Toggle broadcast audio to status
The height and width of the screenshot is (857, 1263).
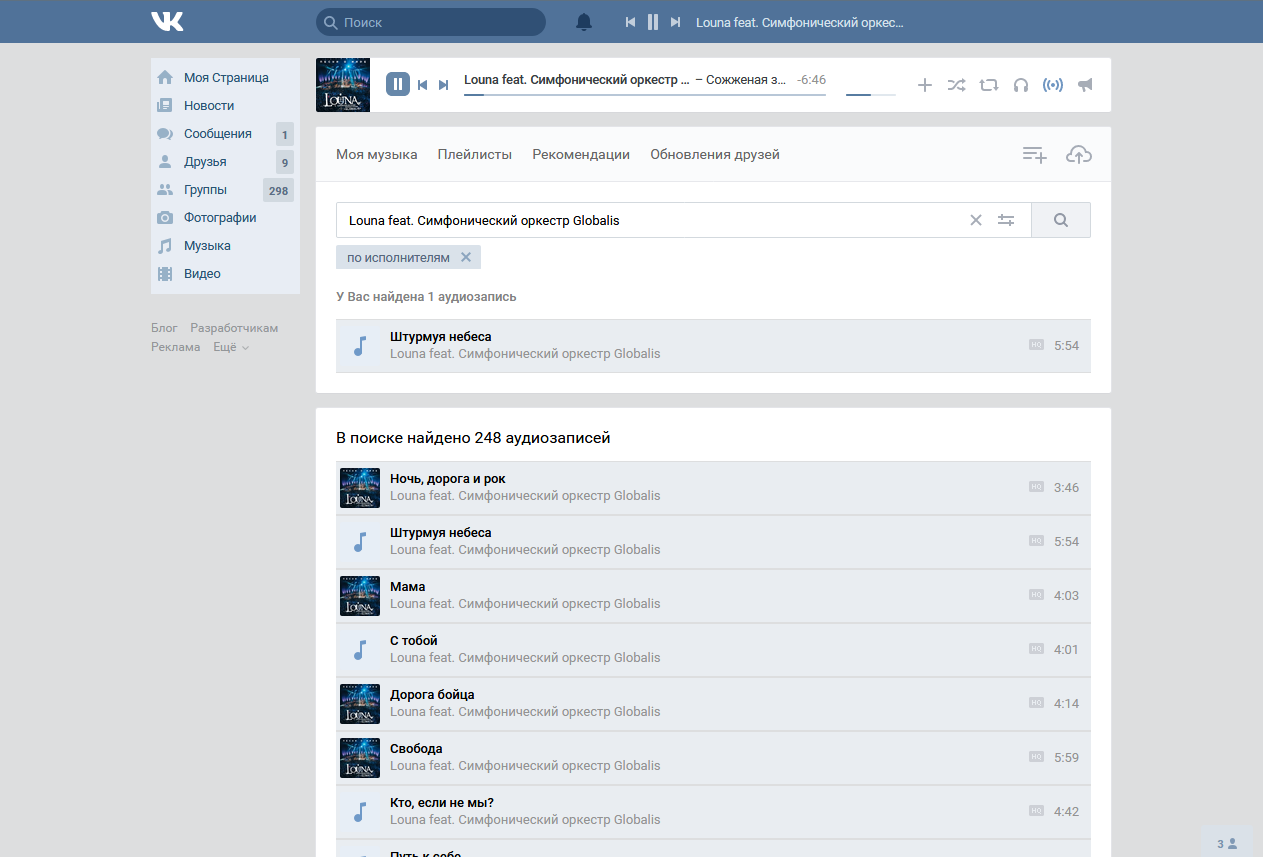(1053, 85)
